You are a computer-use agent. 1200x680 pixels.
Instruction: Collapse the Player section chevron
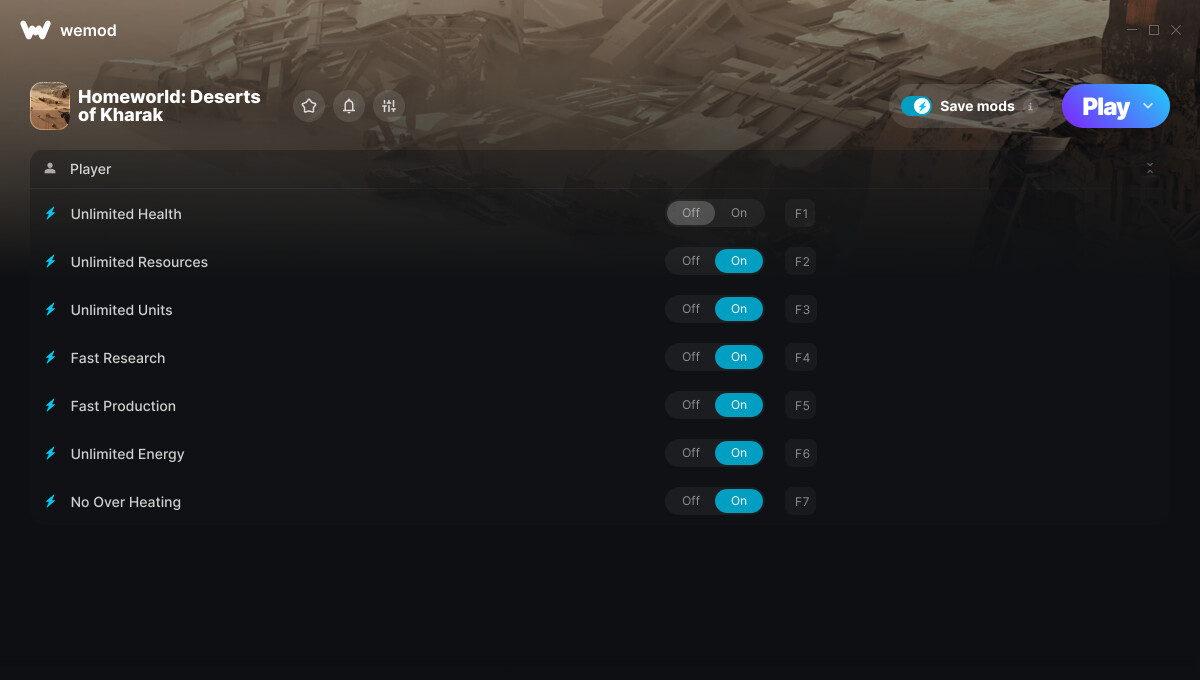pyautogui.click(x=1150, y=169)
